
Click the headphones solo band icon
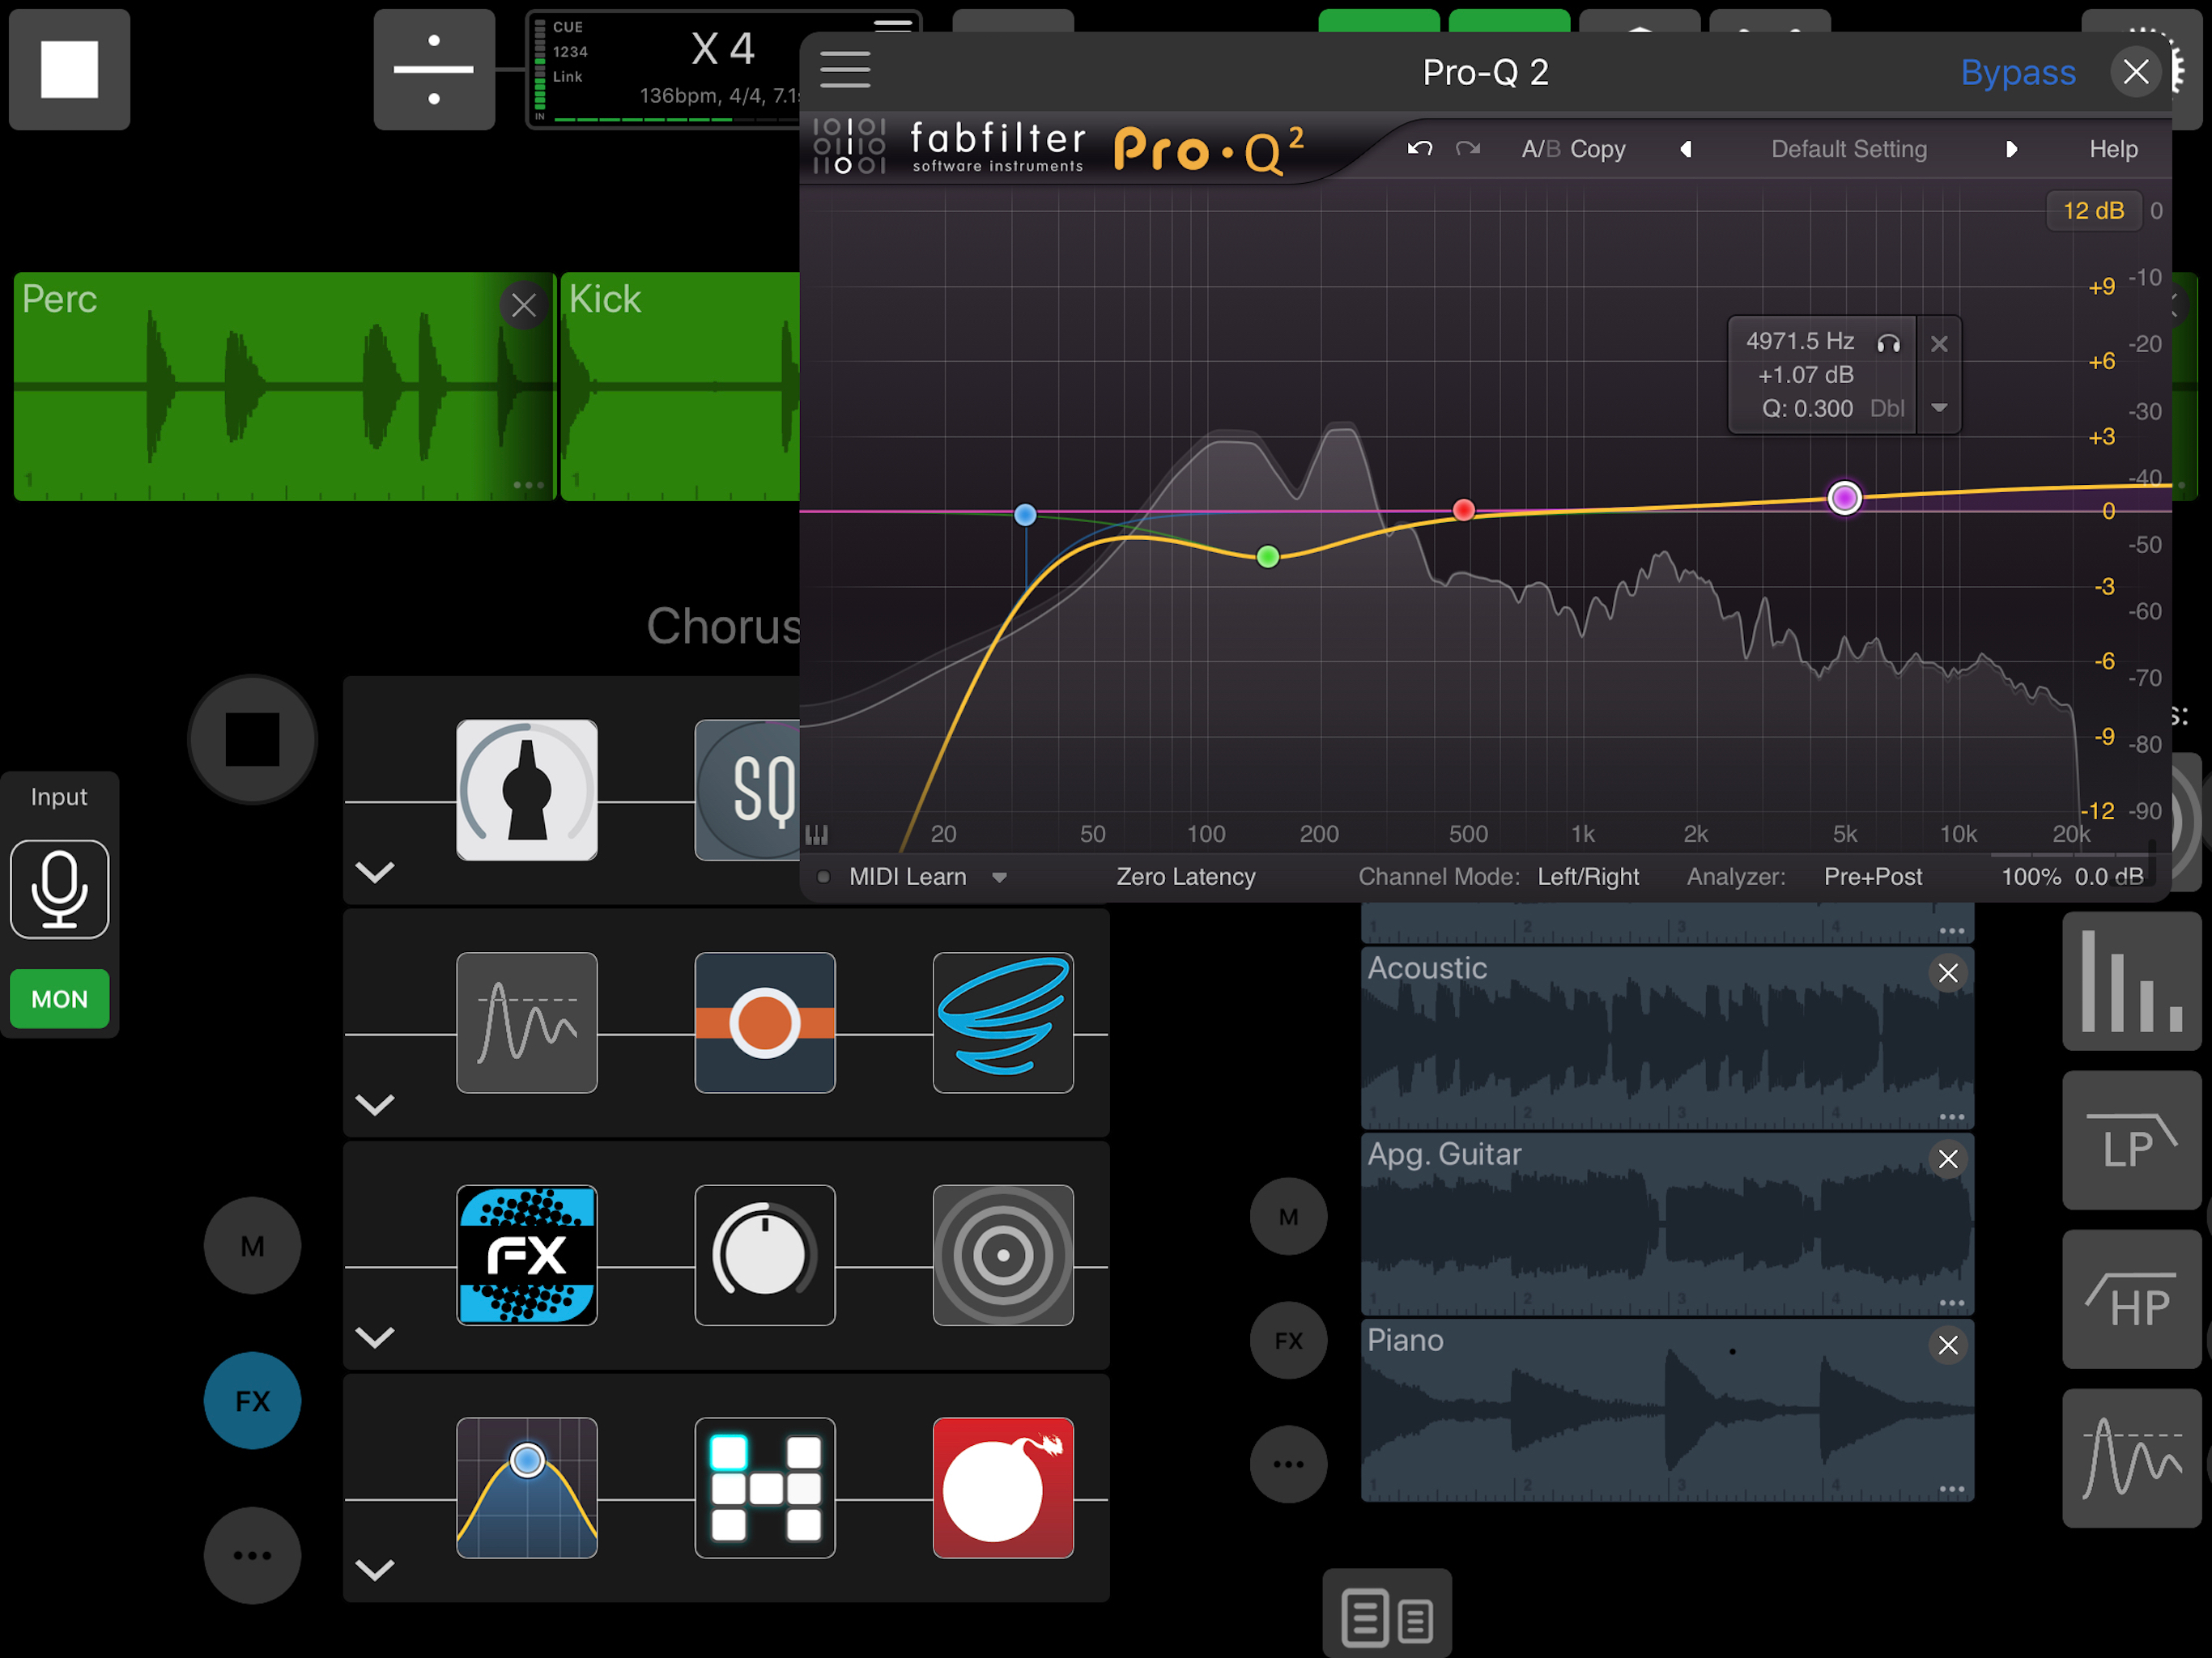tap(1888, 343)
